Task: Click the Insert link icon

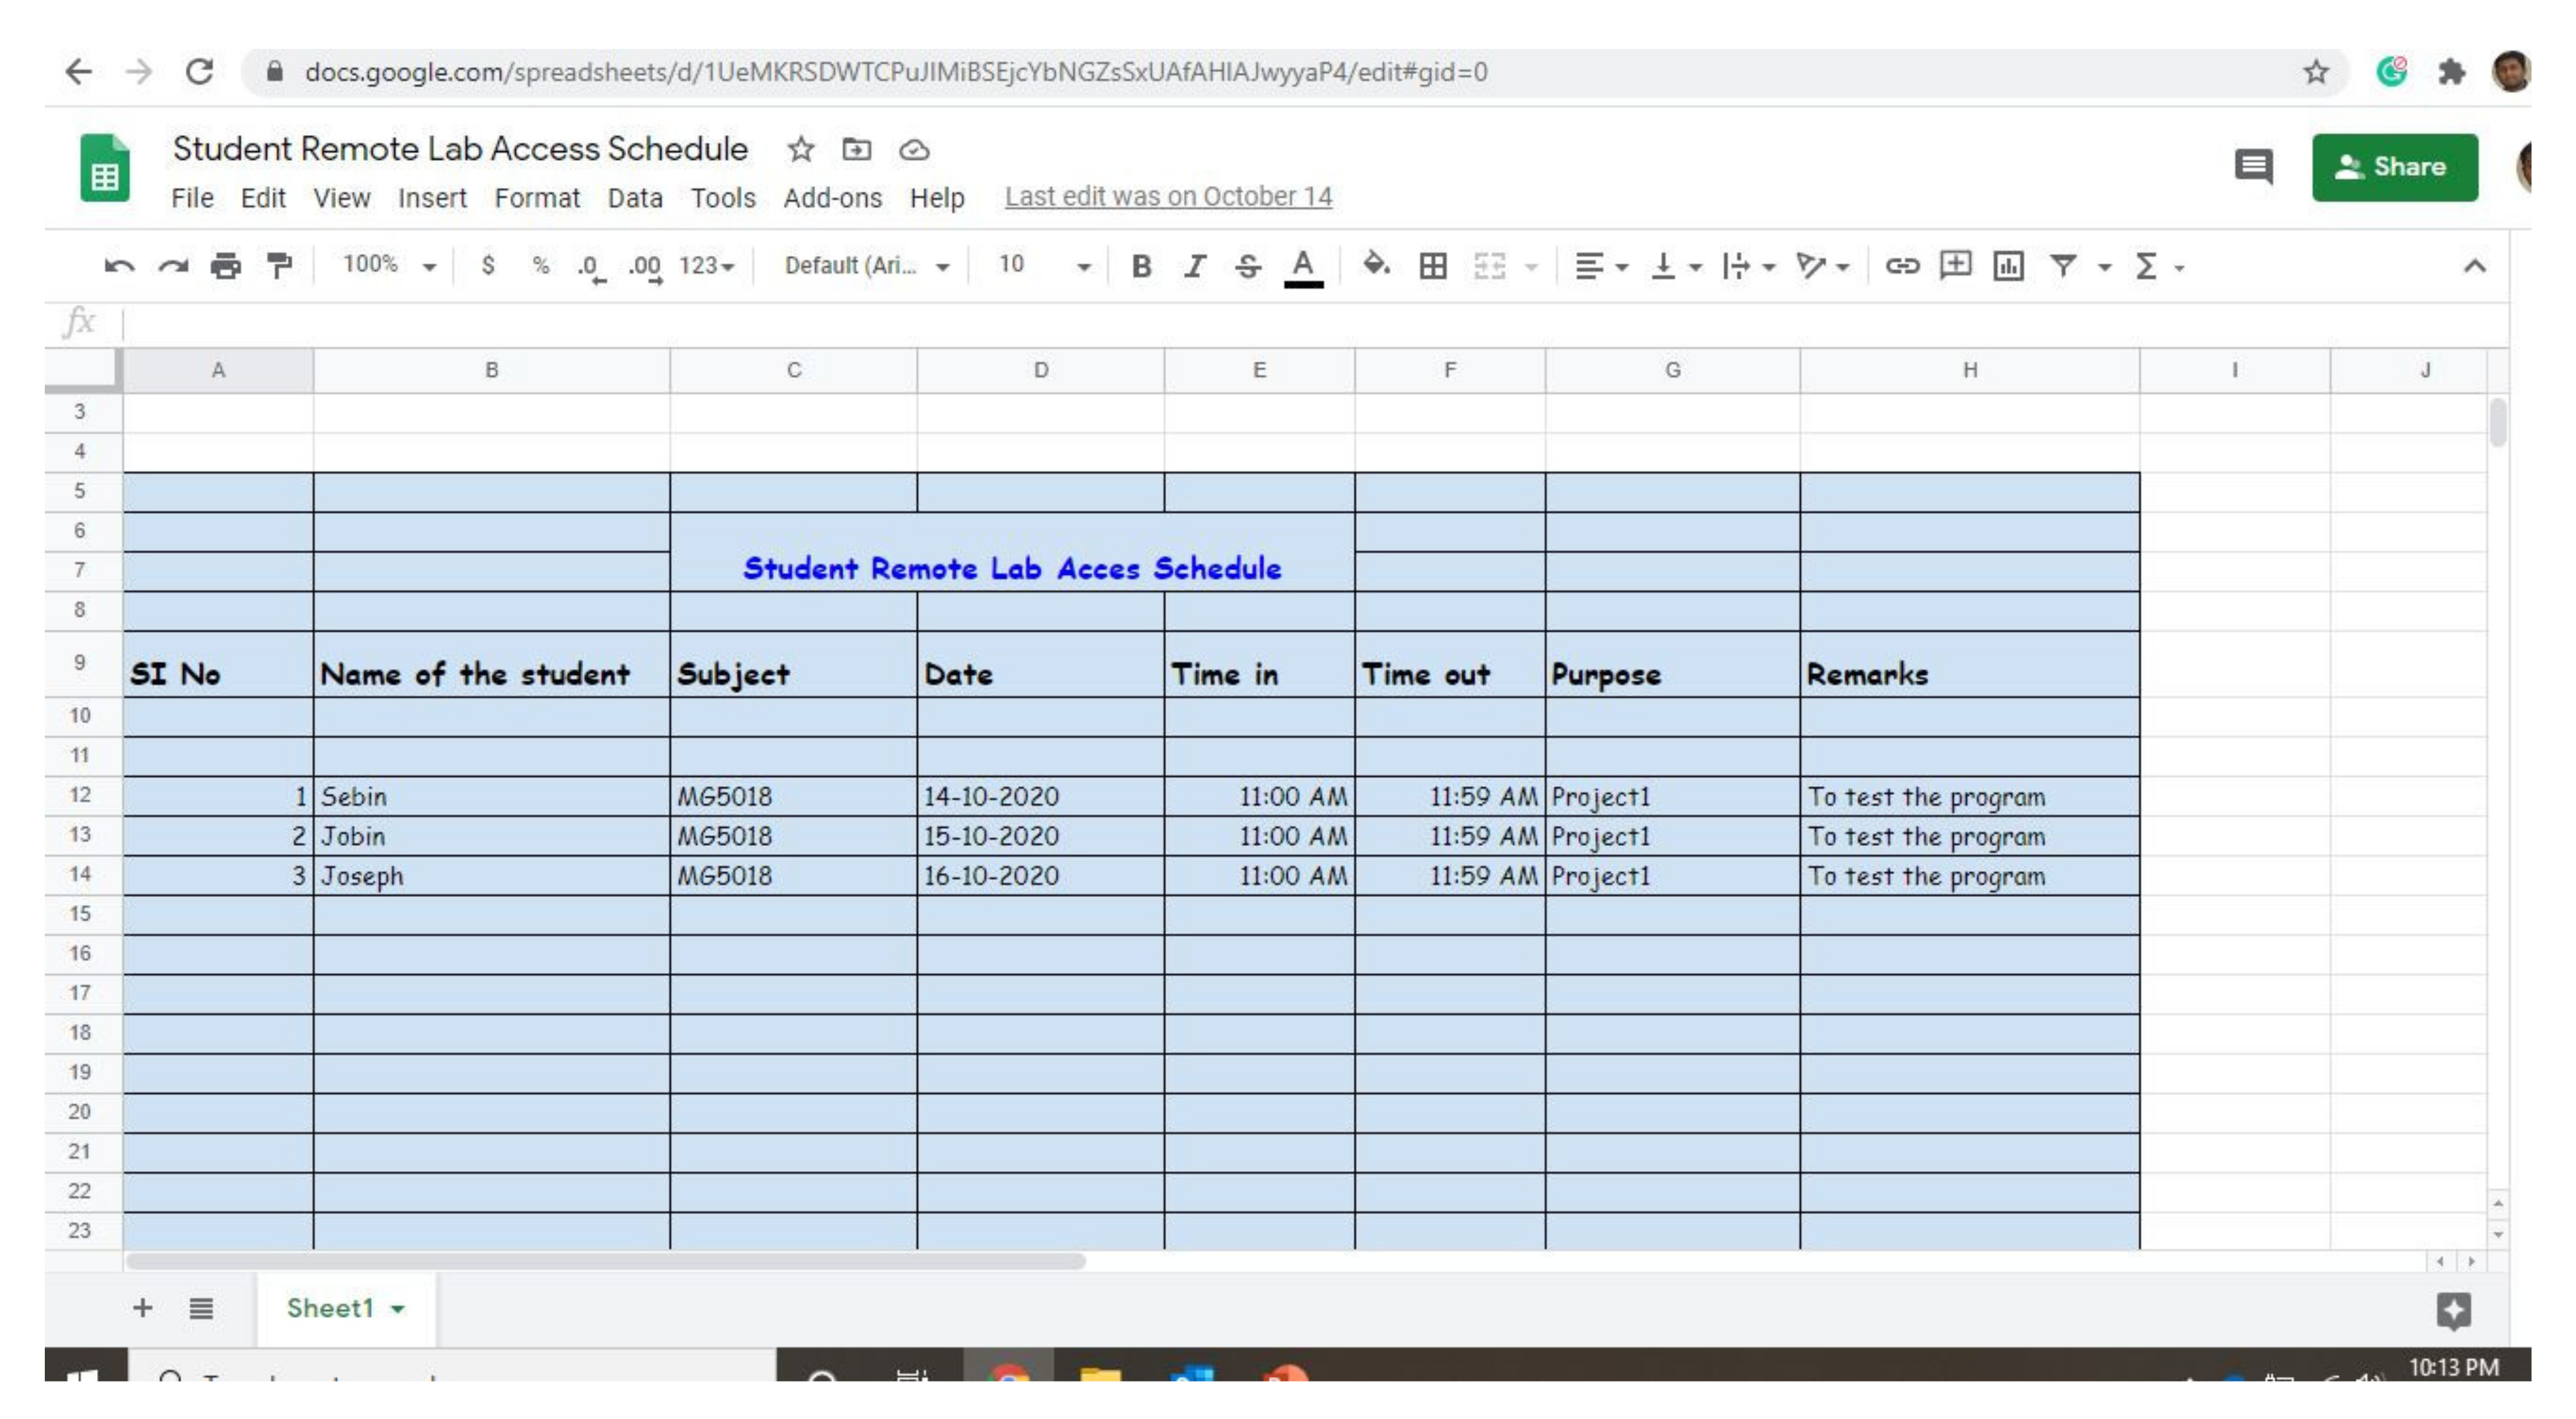Action: pyautogui.click(x=1901, y=266)
